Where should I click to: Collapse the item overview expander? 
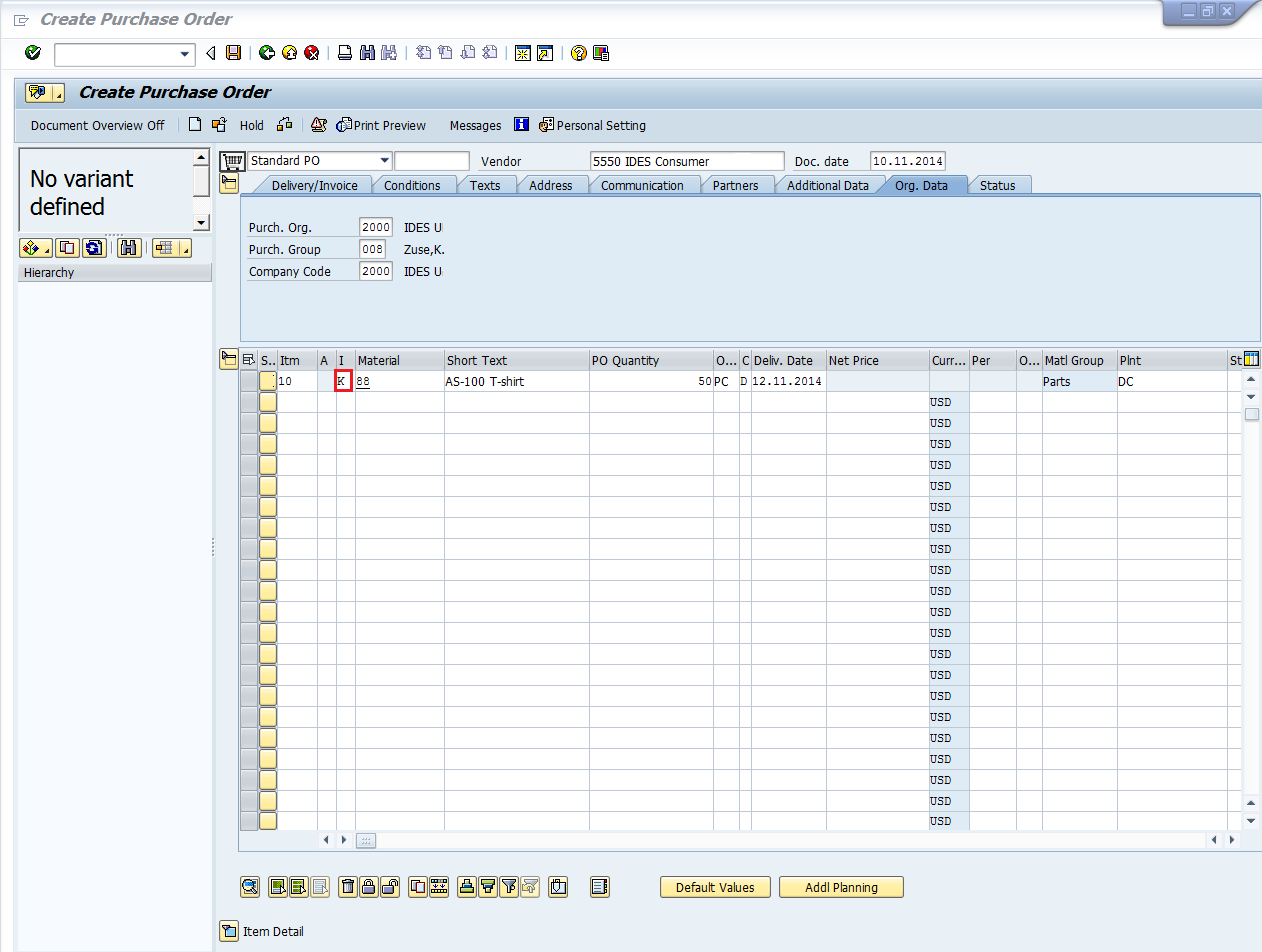[x=229, y=359]
